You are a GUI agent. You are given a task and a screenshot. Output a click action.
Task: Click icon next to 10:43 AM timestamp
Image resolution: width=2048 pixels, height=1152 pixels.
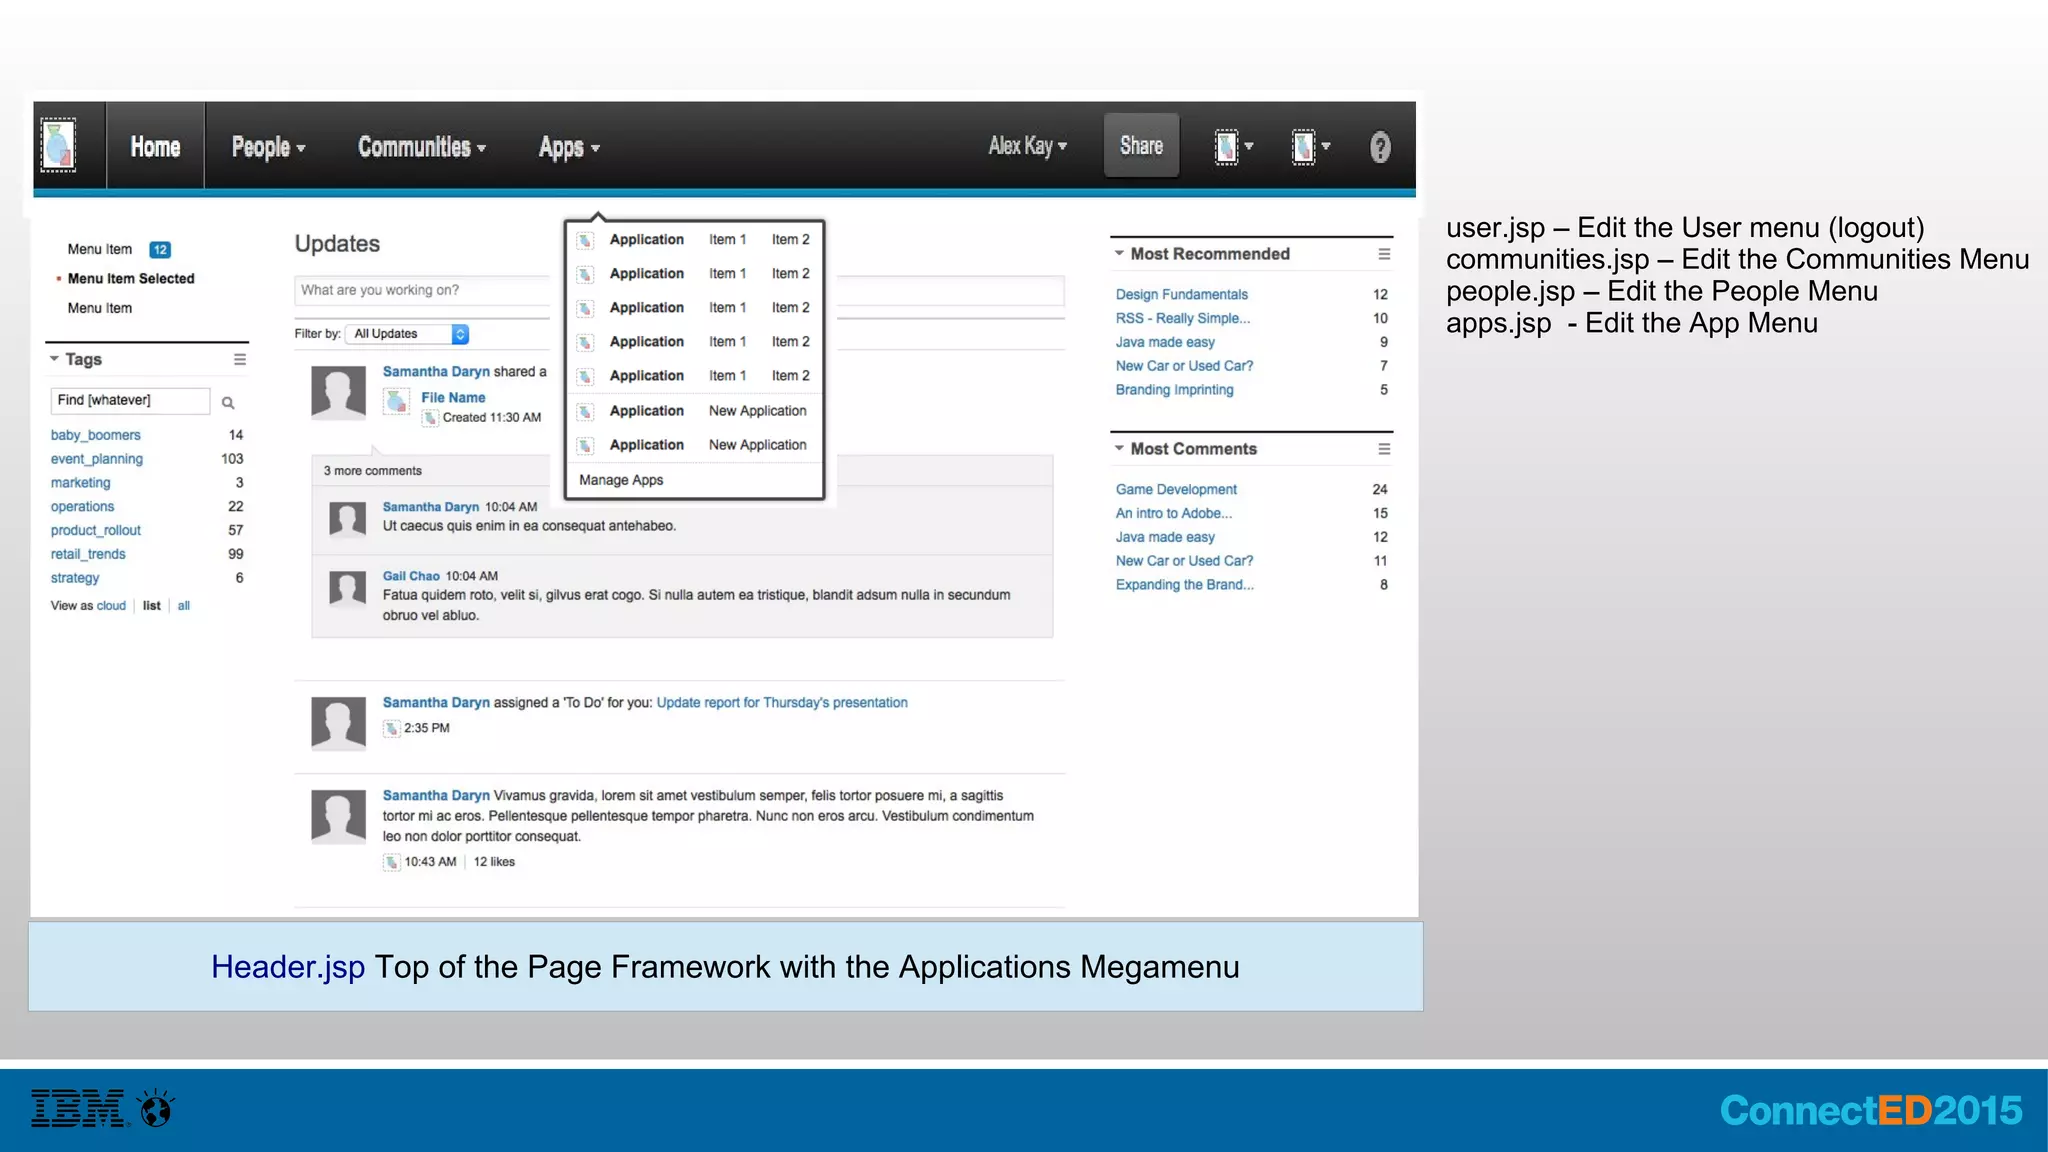pos(392,862)
